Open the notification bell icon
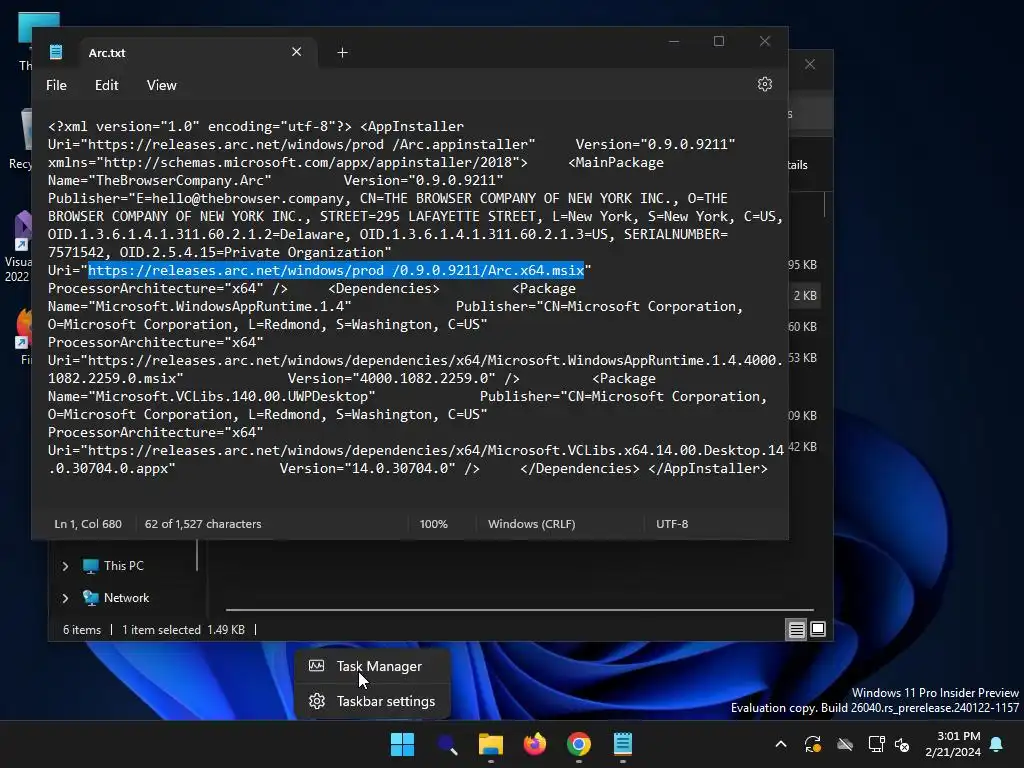The height and width of the screenshot is (768, 1024). point(997,744)
